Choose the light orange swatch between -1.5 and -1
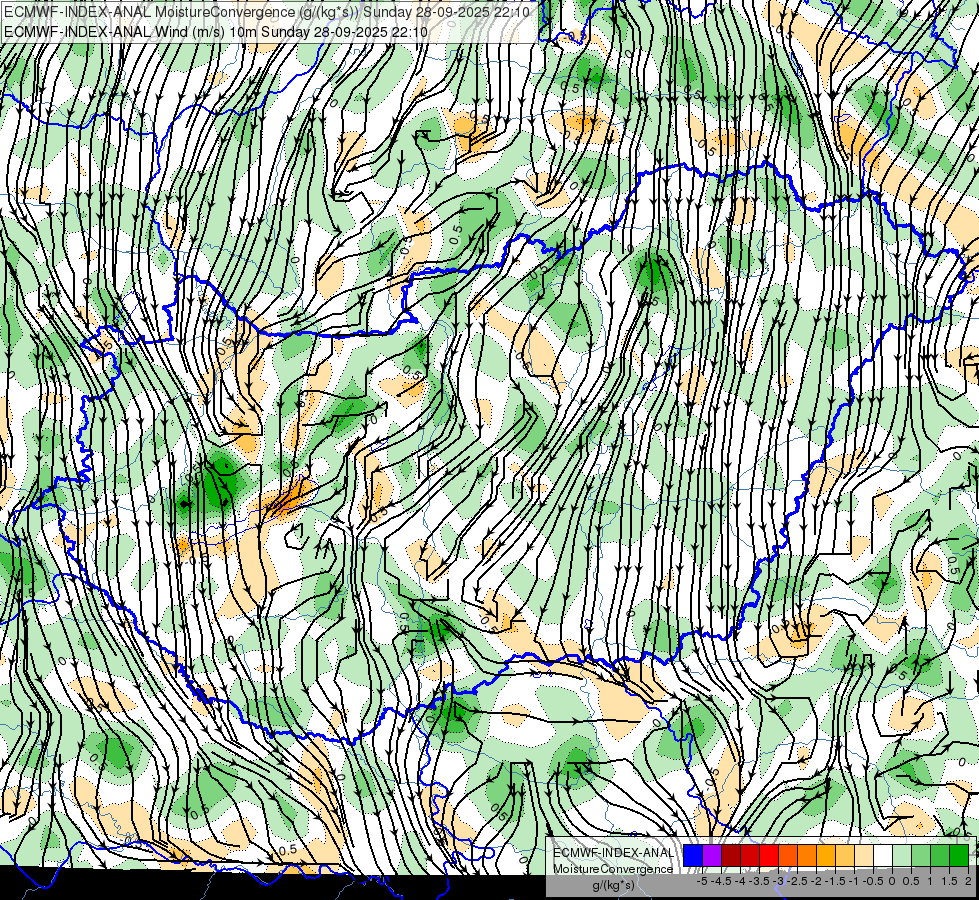979x900 pixels. pyautogui.click(x=845, y=856)
